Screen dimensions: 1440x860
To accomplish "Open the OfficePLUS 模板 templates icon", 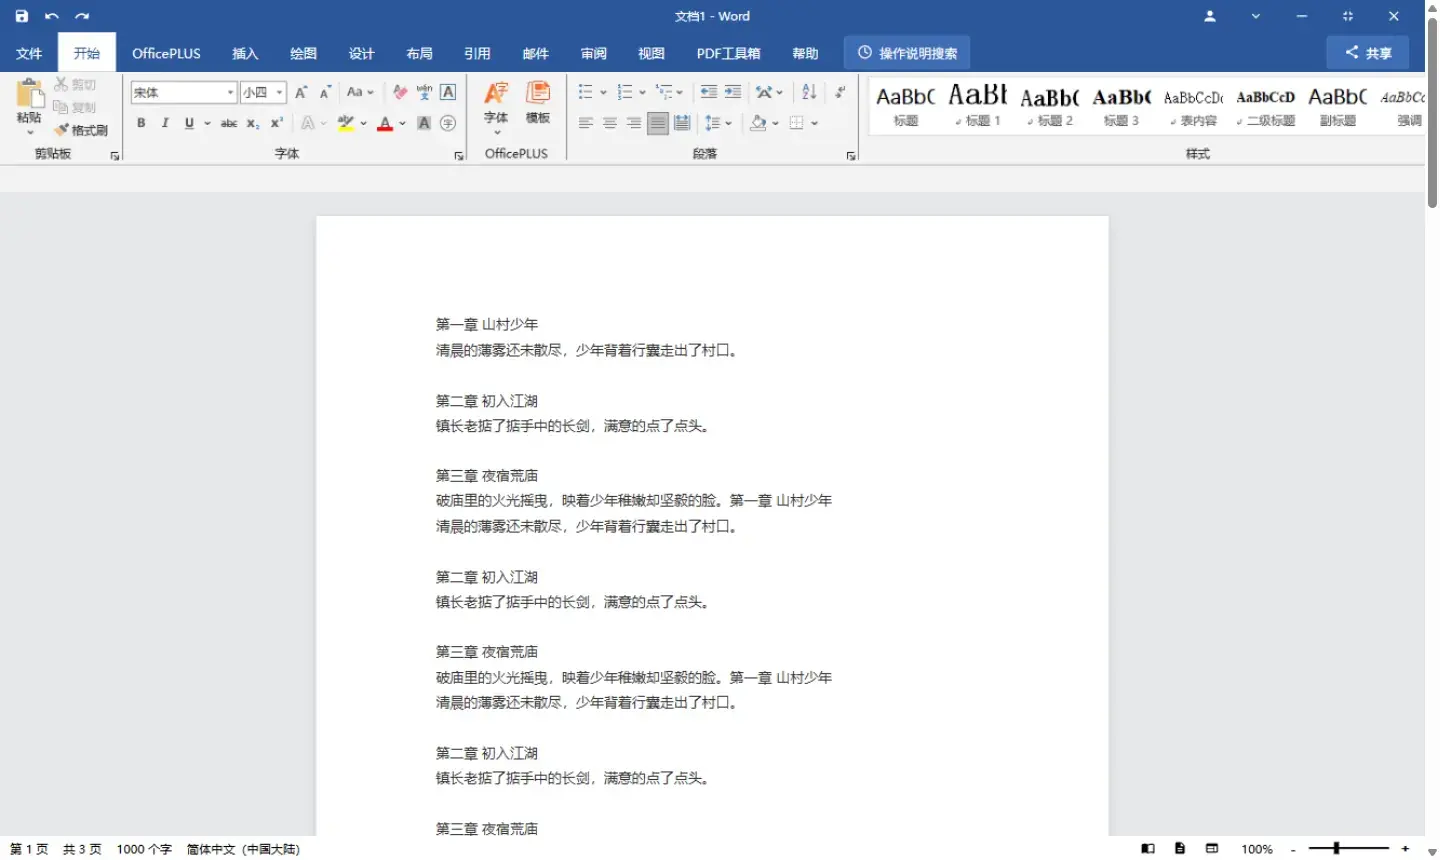I will 538,103.
